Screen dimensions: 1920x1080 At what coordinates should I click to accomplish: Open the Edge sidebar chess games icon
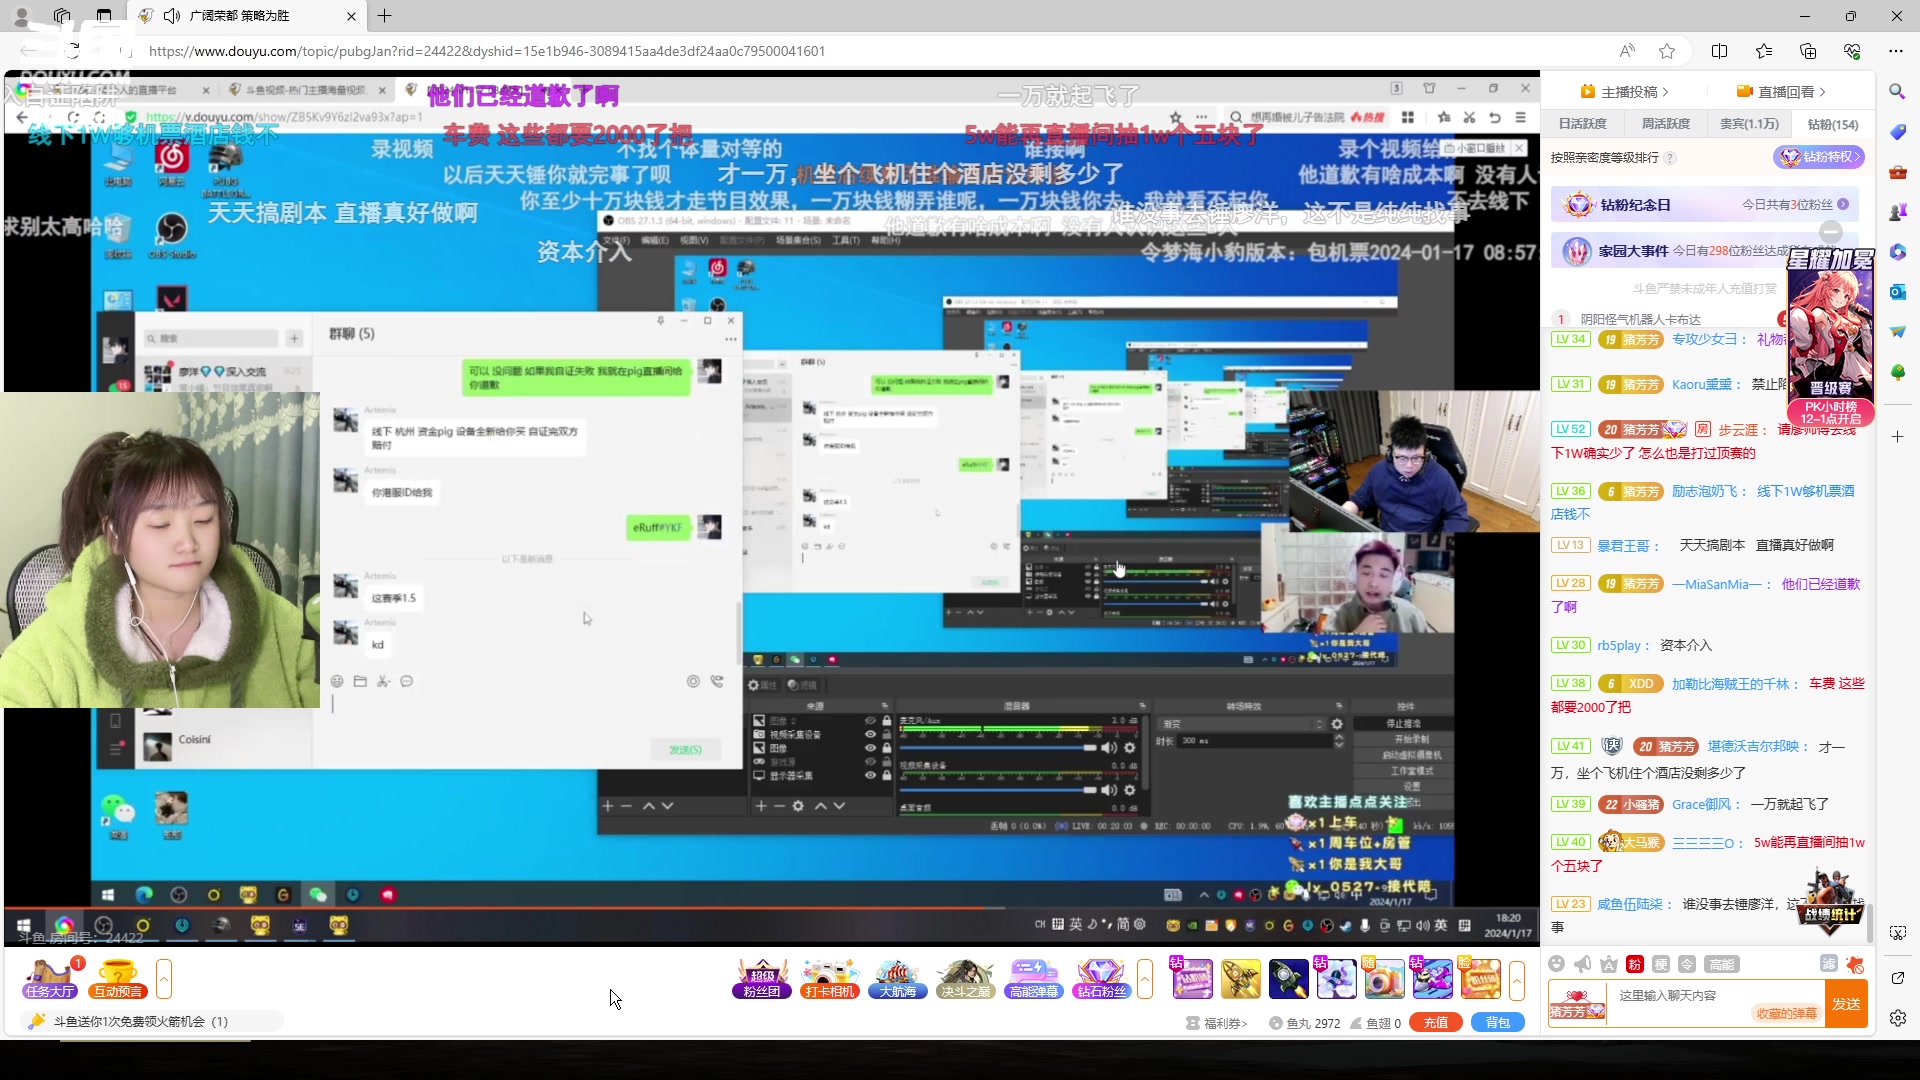pos(1897,212)
